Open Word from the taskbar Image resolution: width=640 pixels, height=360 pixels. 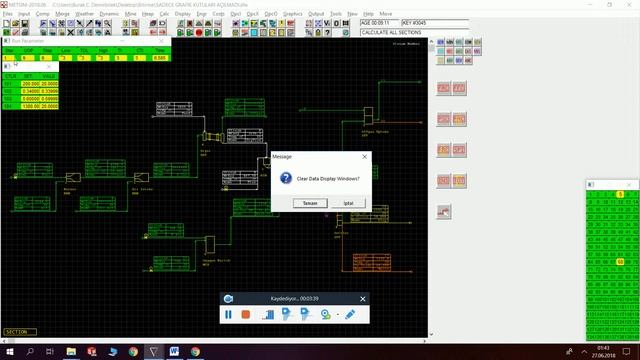coord(174,351)
